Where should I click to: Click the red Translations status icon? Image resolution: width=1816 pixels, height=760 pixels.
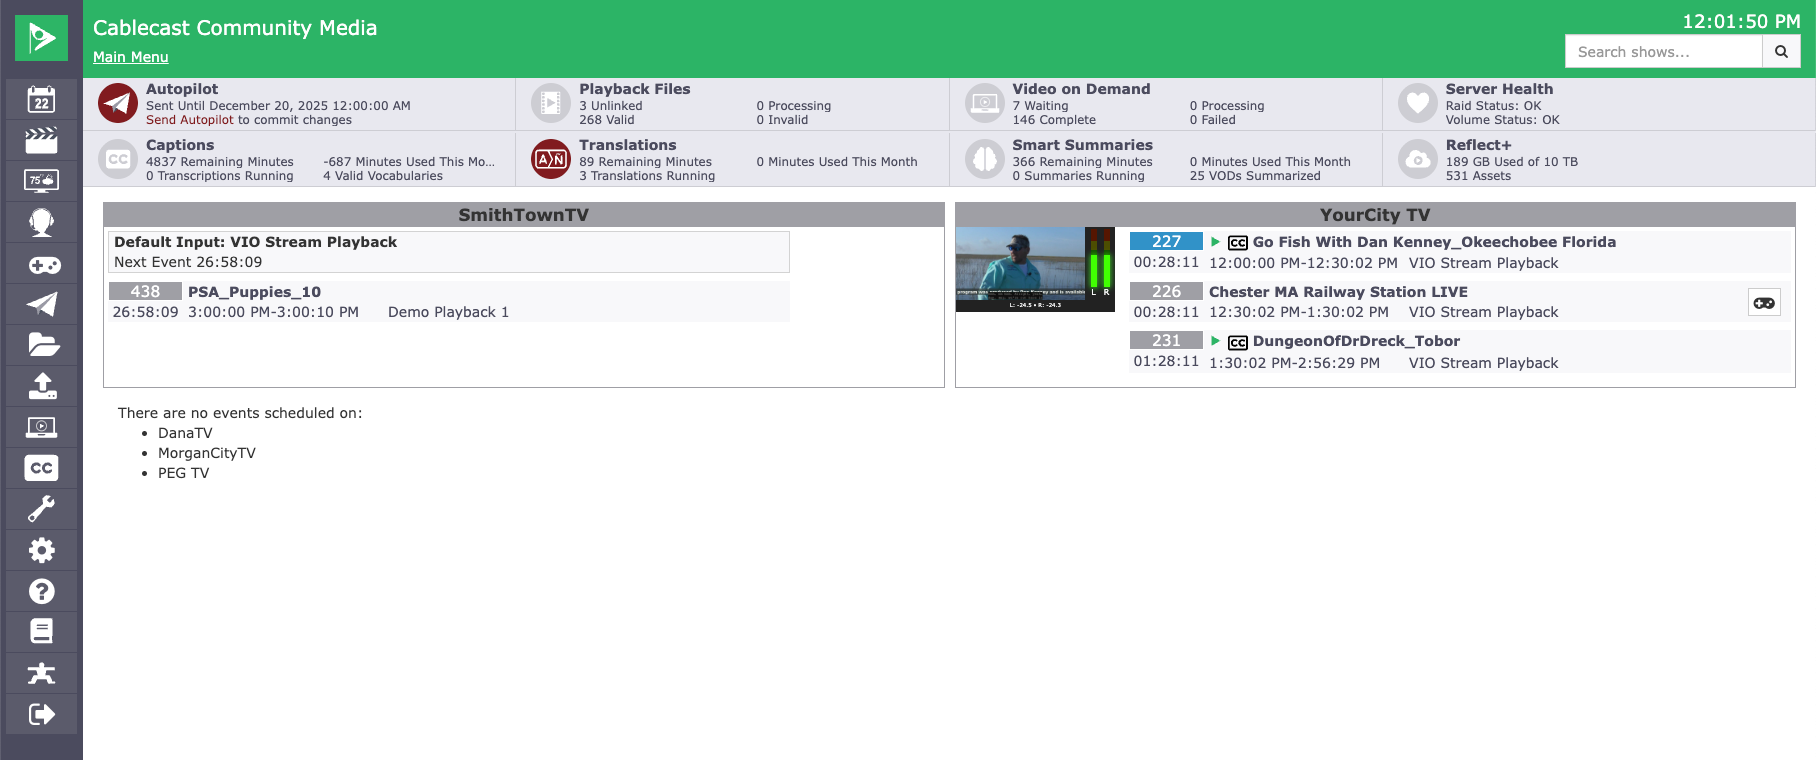(x=551, y=159)
